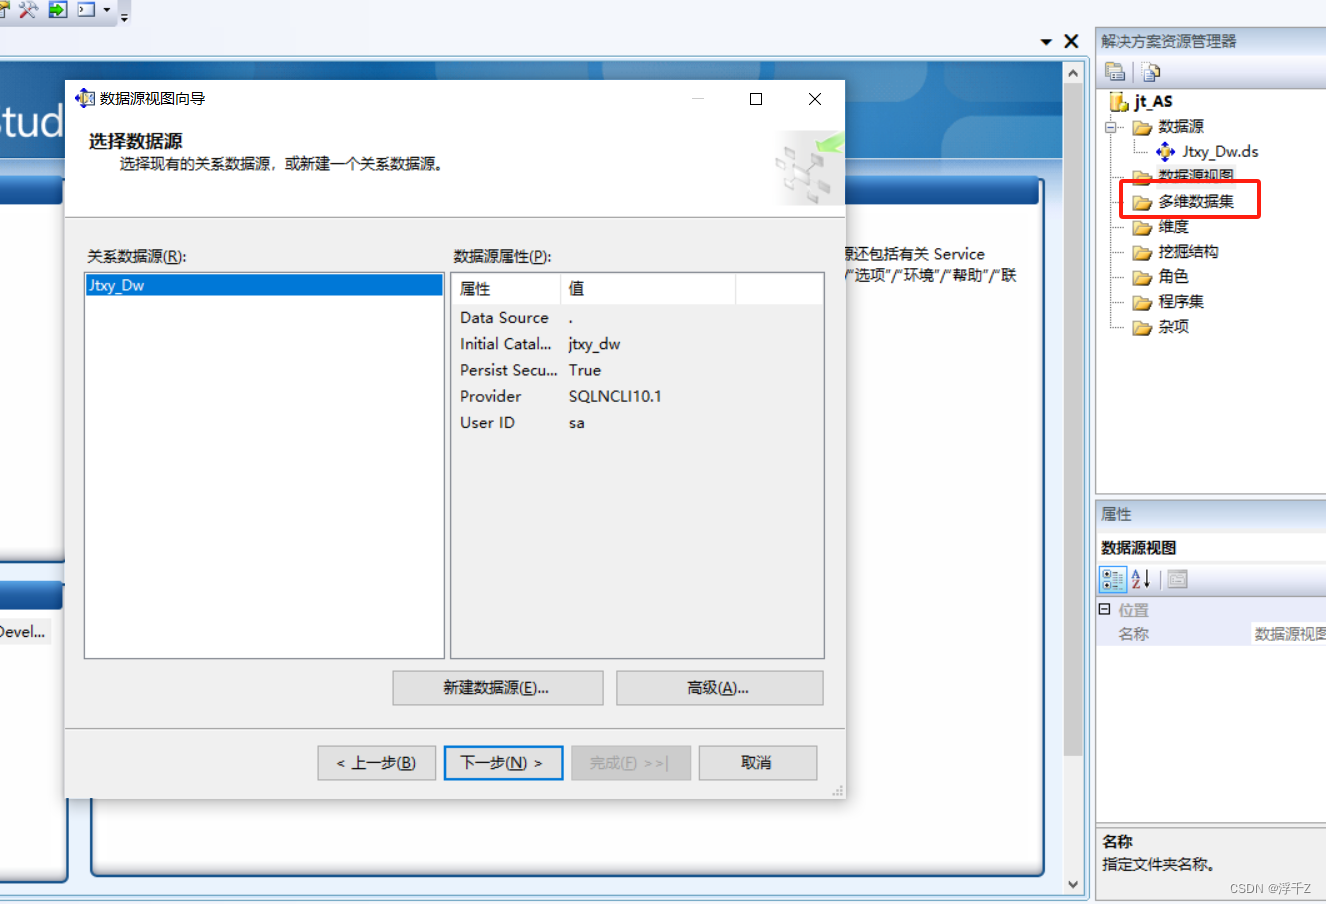This screenshot has width=1326, height=904.
Task: Click the SQLNCLI10.1 provider value
Action: point(615,396)
